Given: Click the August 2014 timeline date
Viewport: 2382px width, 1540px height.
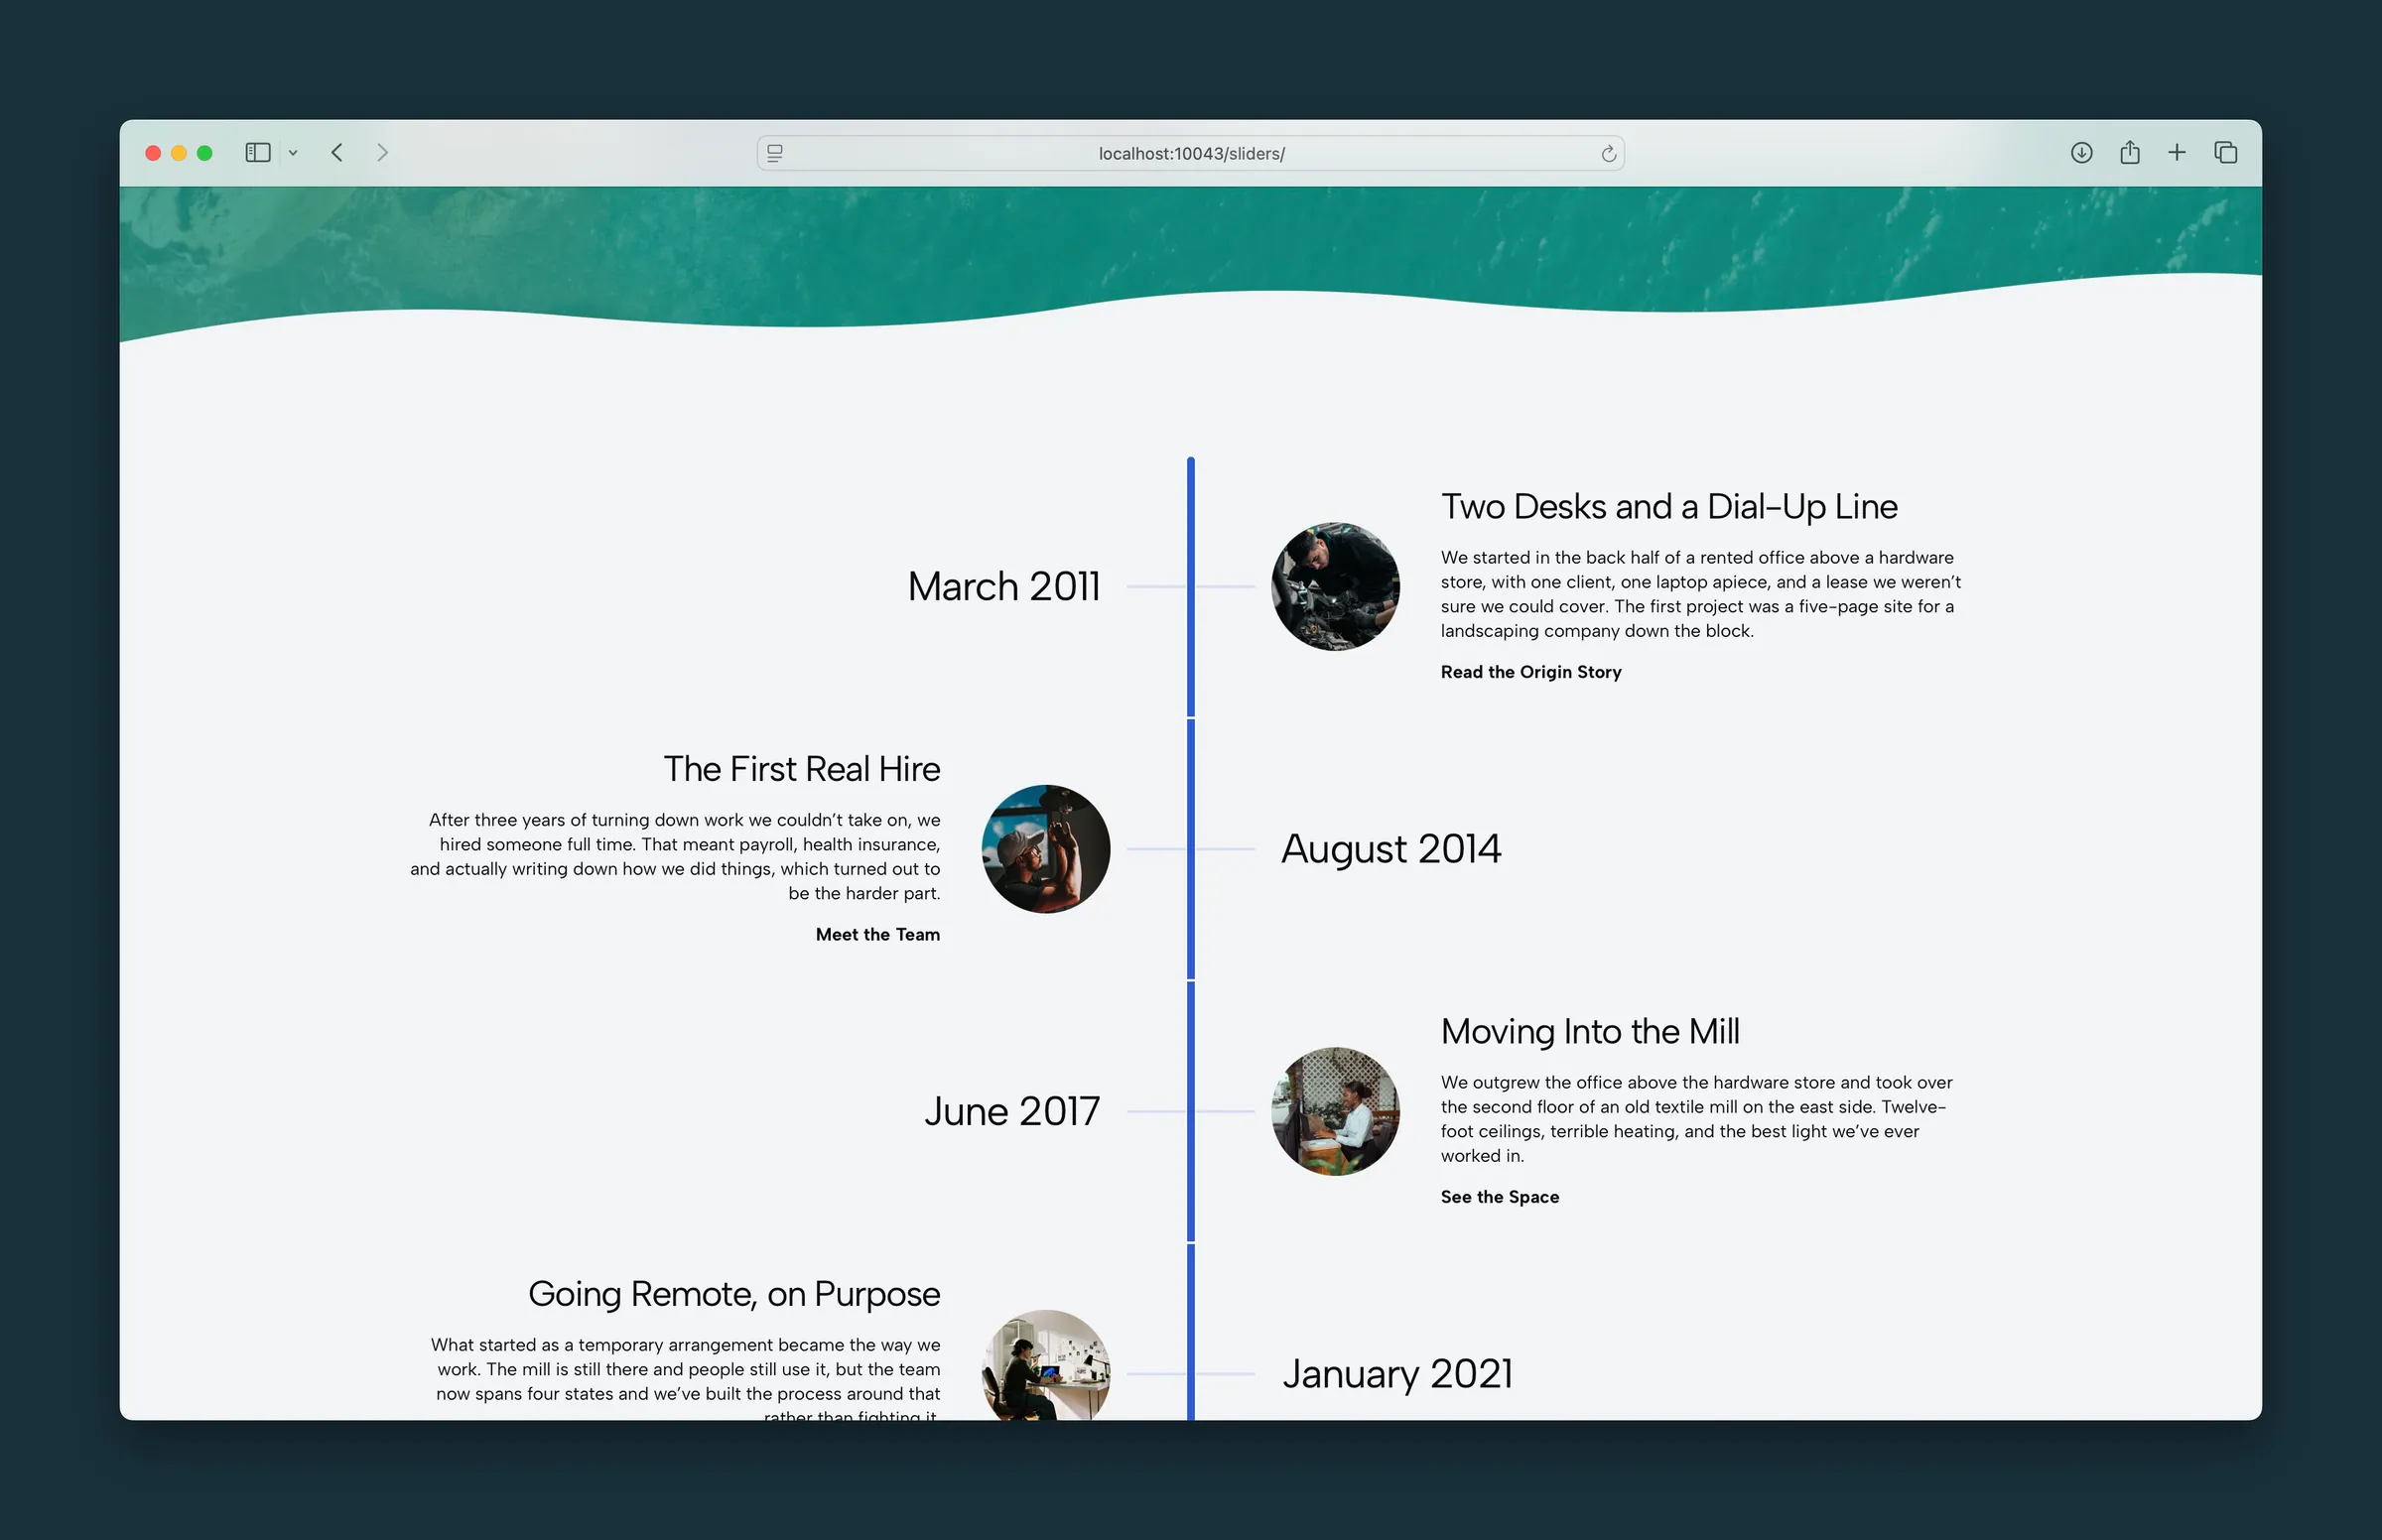Looking at the screenshot, I should (1391, 849).
